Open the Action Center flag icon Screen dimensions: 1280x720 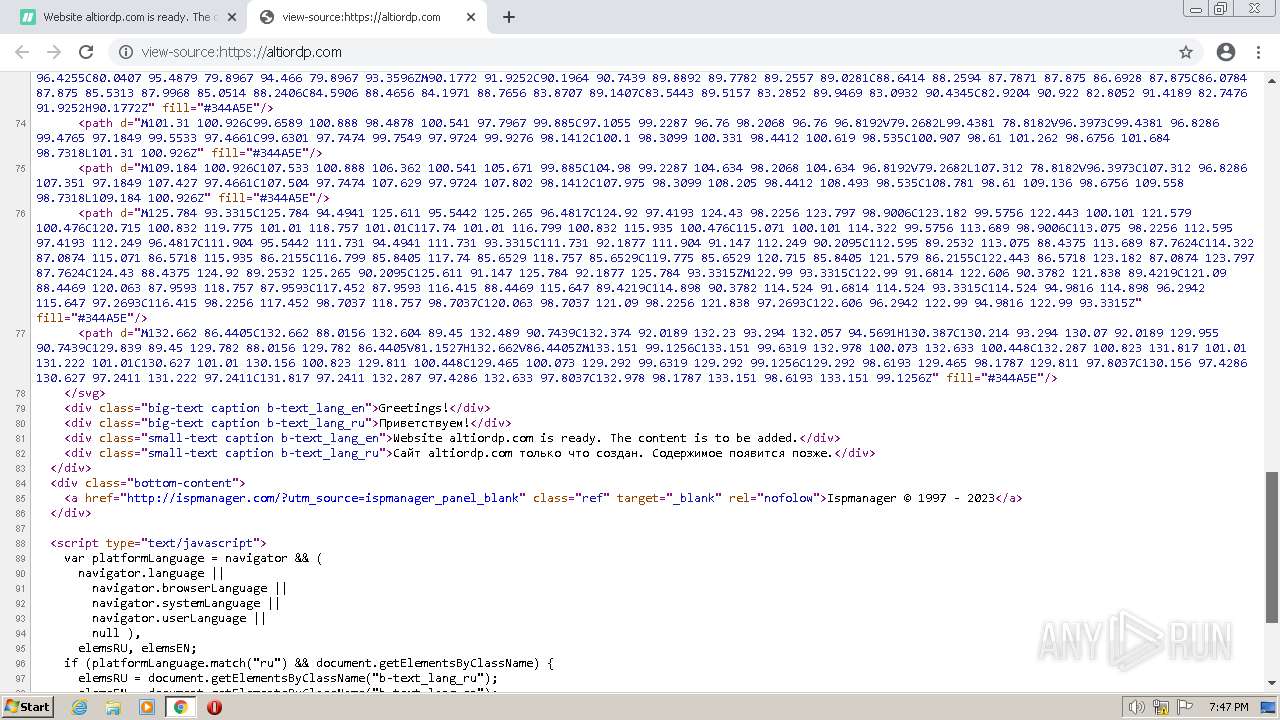[x=1184, y=707]
